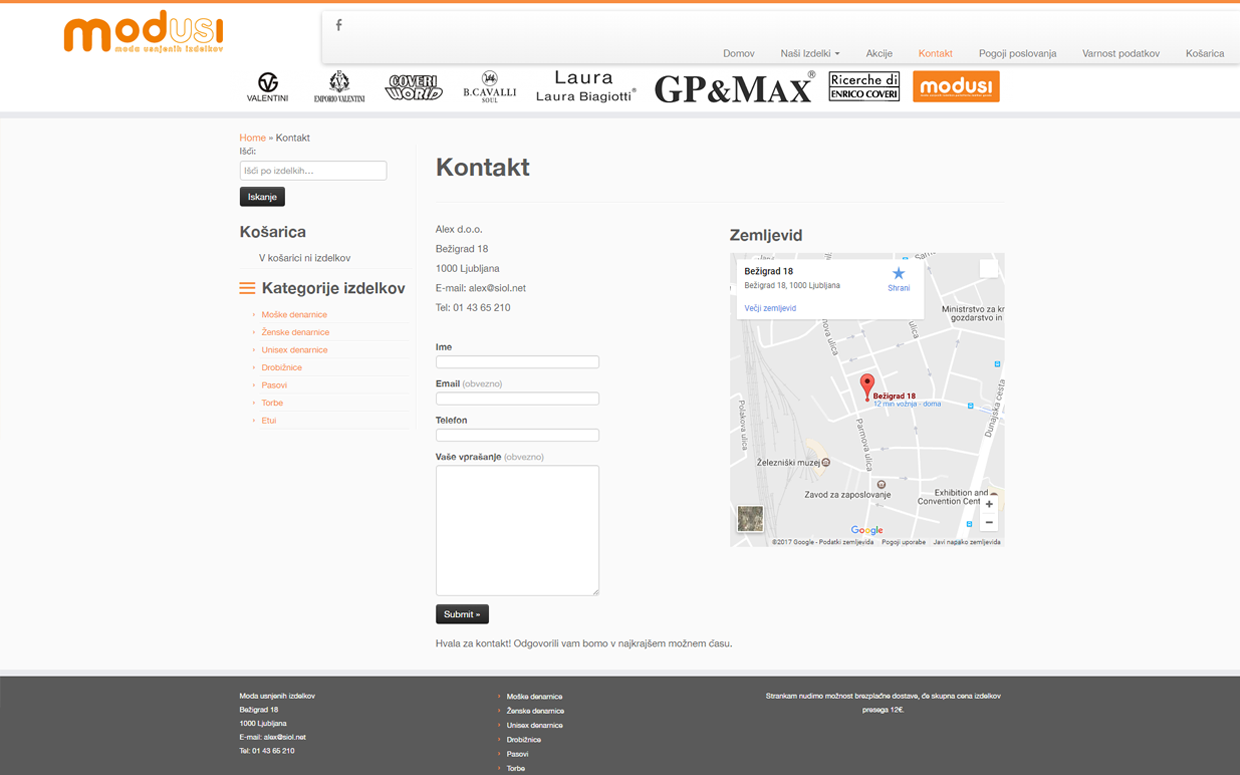Click the Facebook icon in the header
Viewport: 1240px width, 775px height.
[x=337, y=25]
